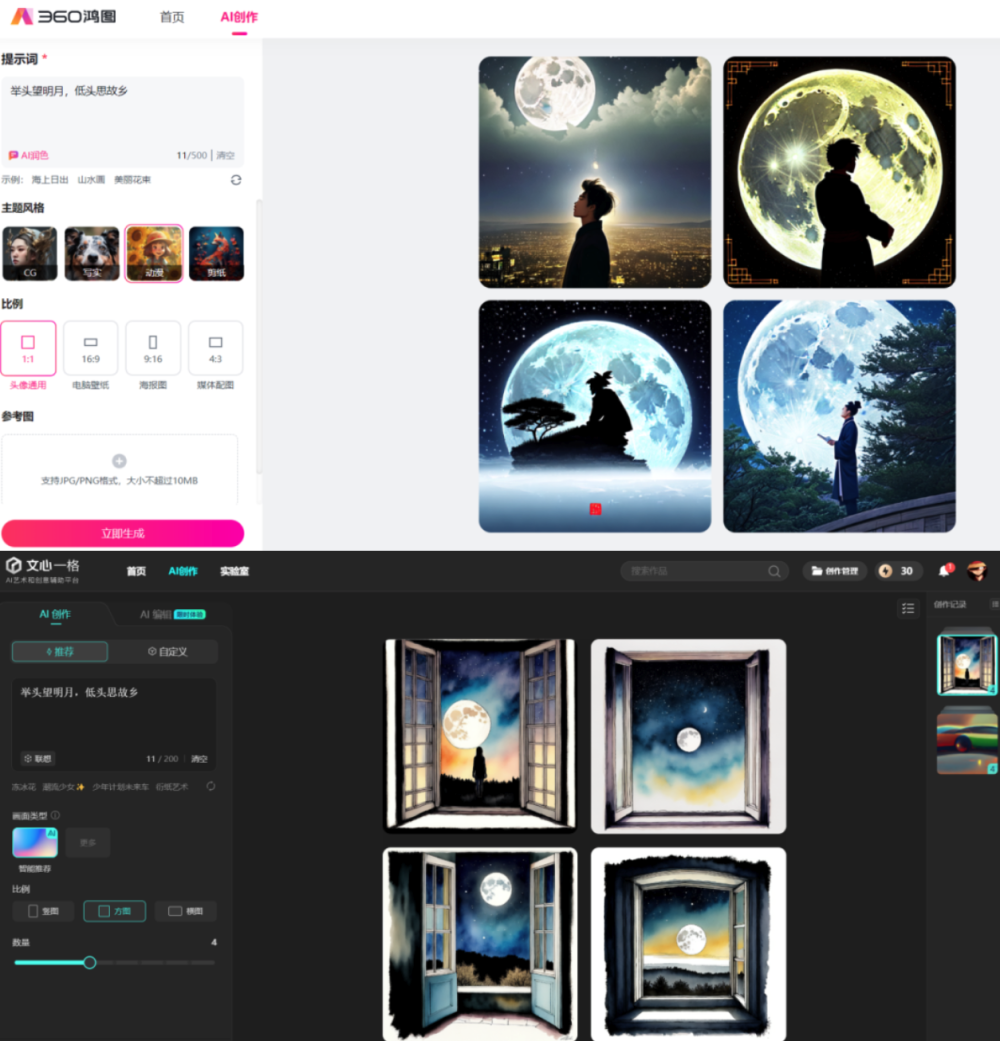Open 创作管理 folder button
This screenshot has width=1000, height=1041.
(835, 571)
